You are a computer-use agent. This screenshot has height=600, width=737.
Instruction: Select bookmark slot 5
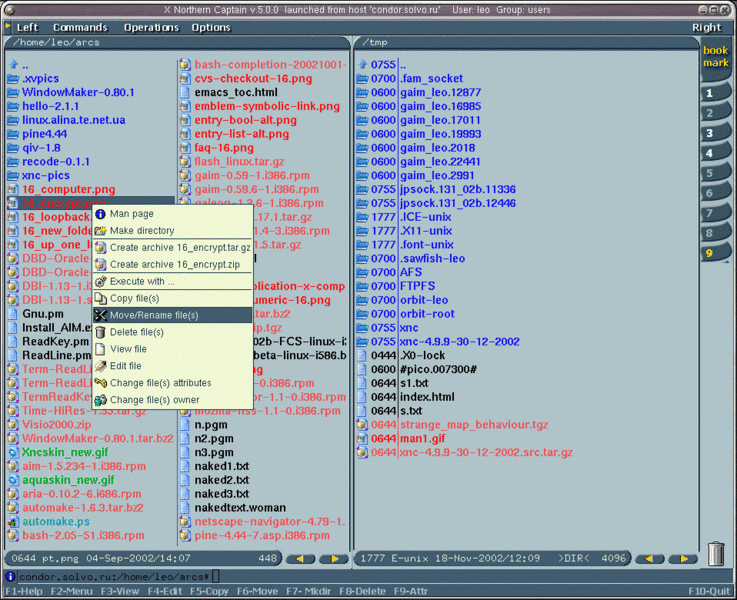click(715, 173)
